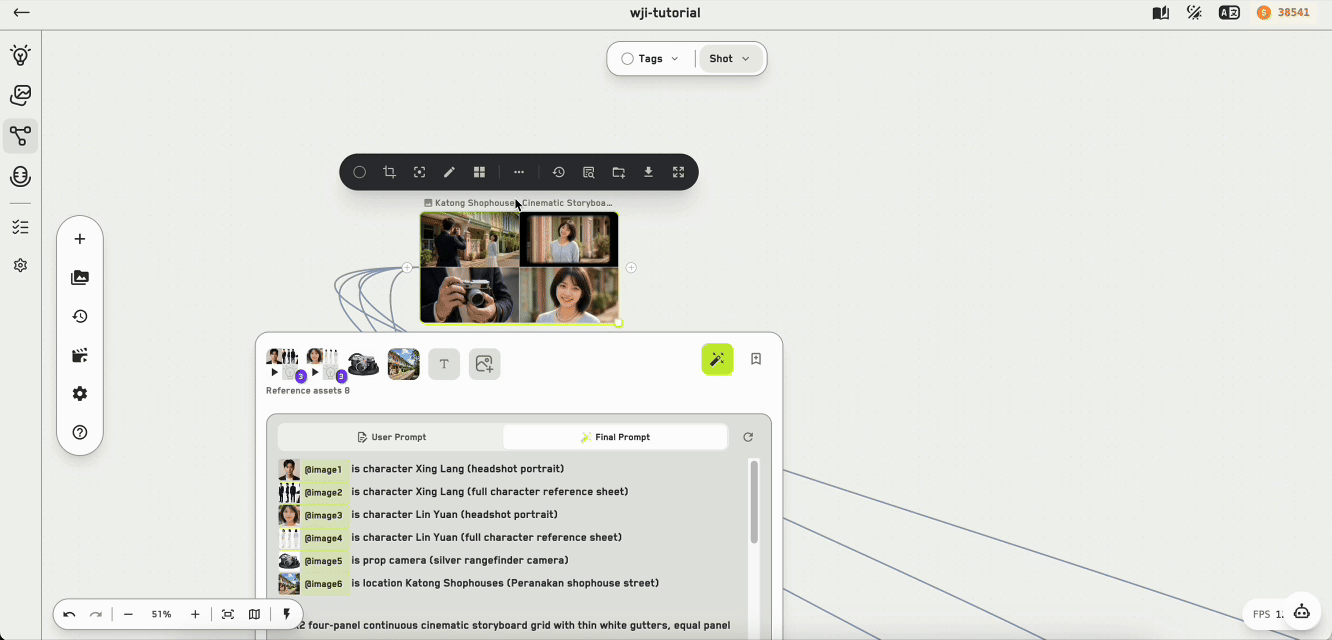Click the prompt panel vertical scrollbar

(754, 502)
